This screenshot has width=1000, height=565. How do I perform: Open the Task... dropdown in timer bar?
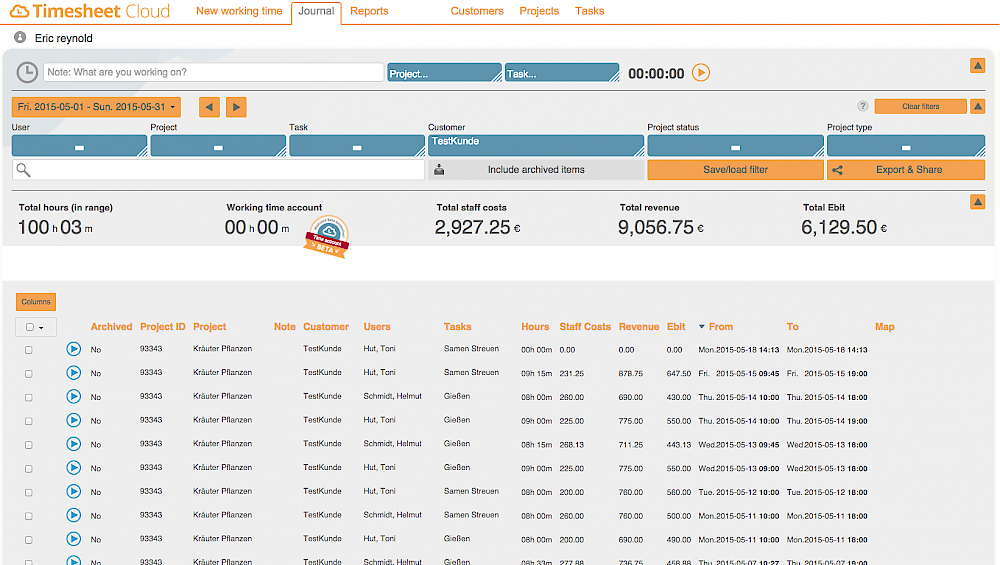[x=561, y=73]
